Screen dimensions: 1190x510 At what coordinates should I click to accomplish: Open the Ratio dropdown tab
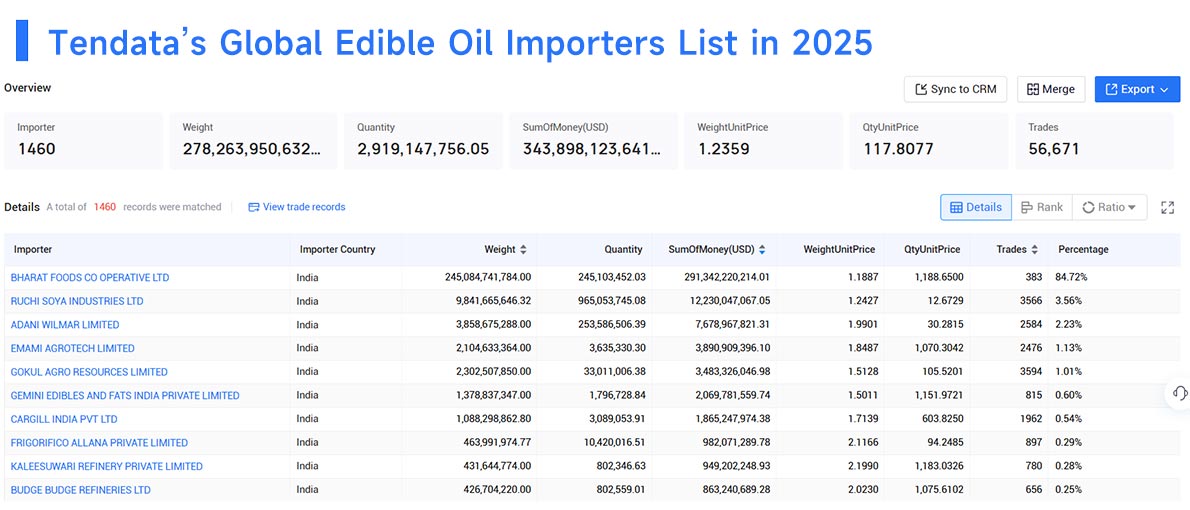1109,207
